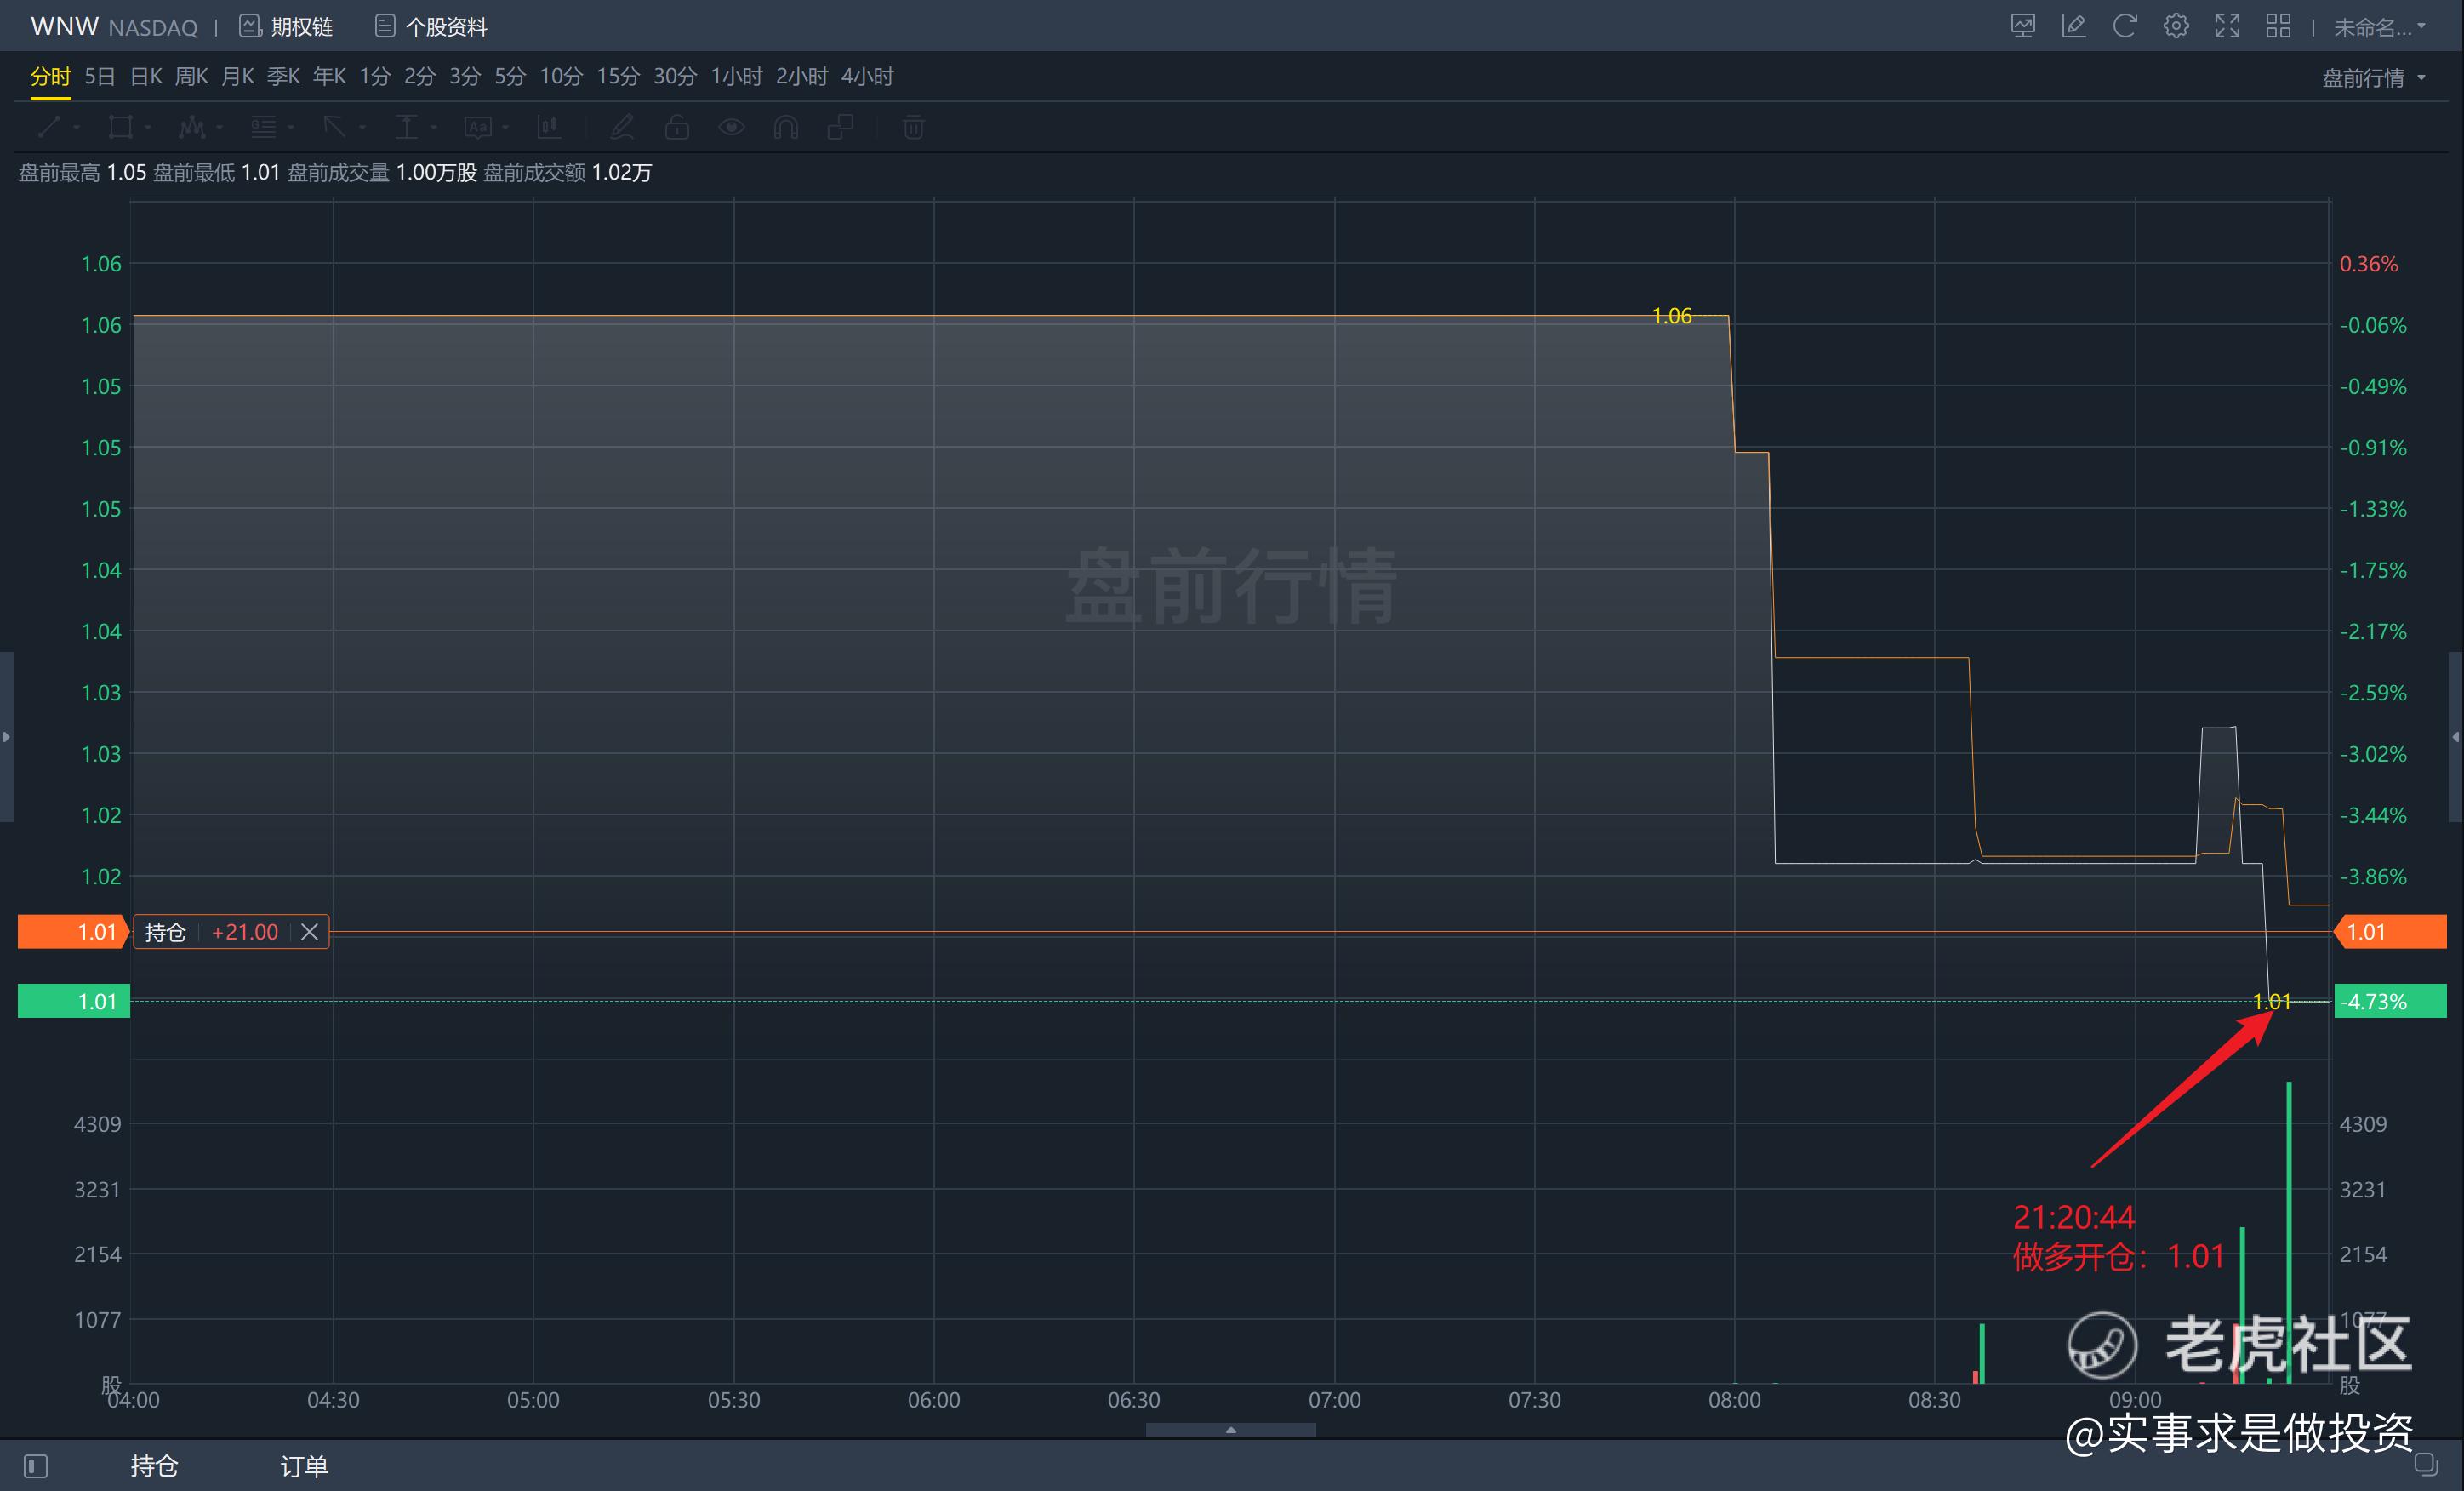Image resolution: width=2464 pixels, height=1491 pixels.
Task: Switch to the 5日 chart tab
Action: click(x=99, y=77)
